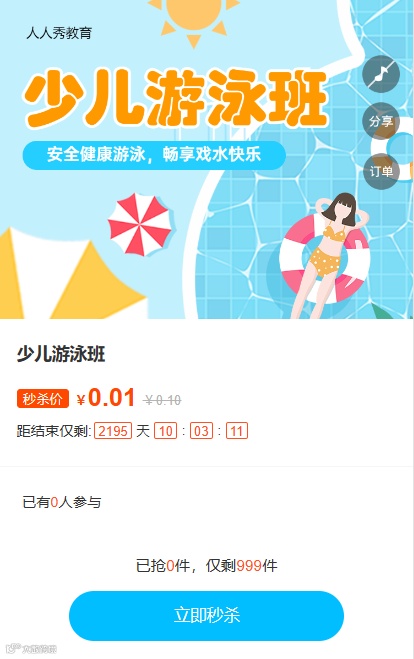Image resolution: width=414 pixels, height=659 pixels.
Task: Click the 安全健康游泳 slogan pill
Action: click(154, 155)
